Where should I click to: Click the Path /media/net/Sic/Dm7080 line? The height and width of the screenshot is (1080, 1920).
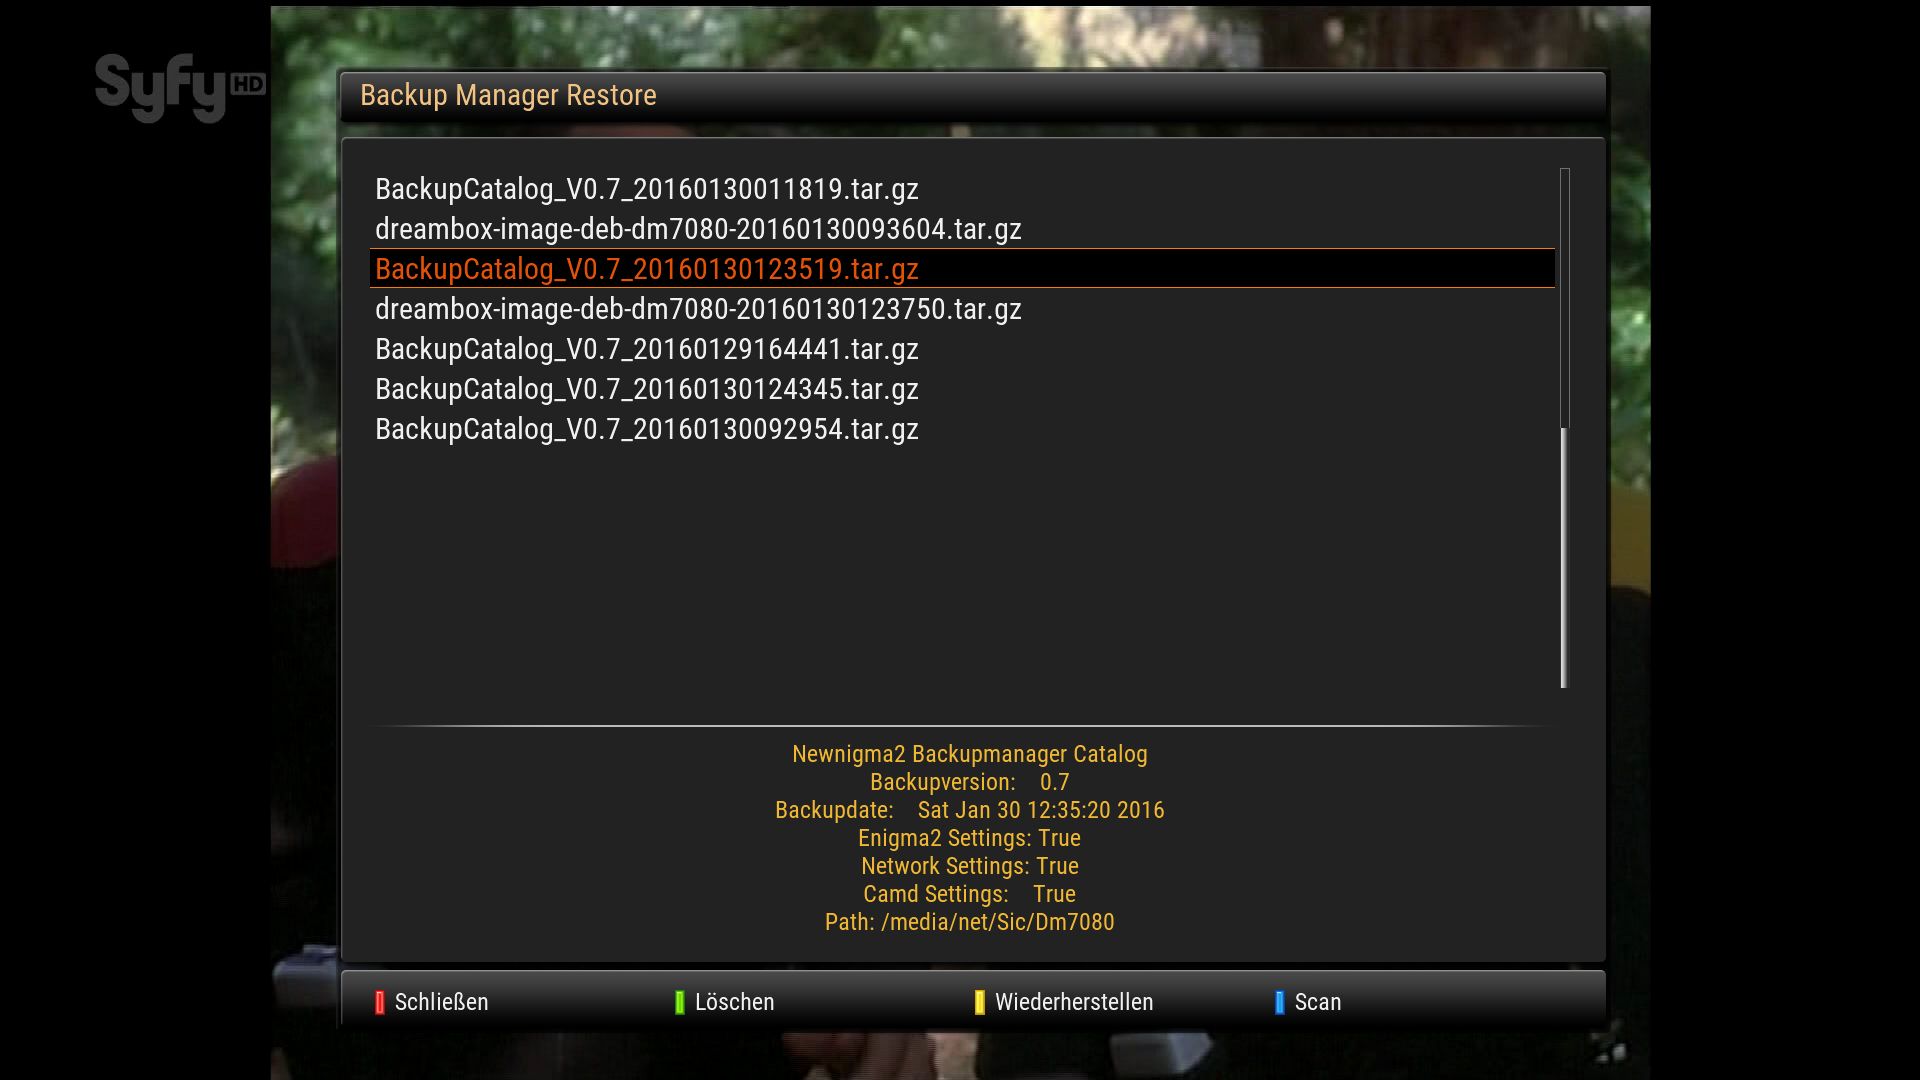[969, 922]
